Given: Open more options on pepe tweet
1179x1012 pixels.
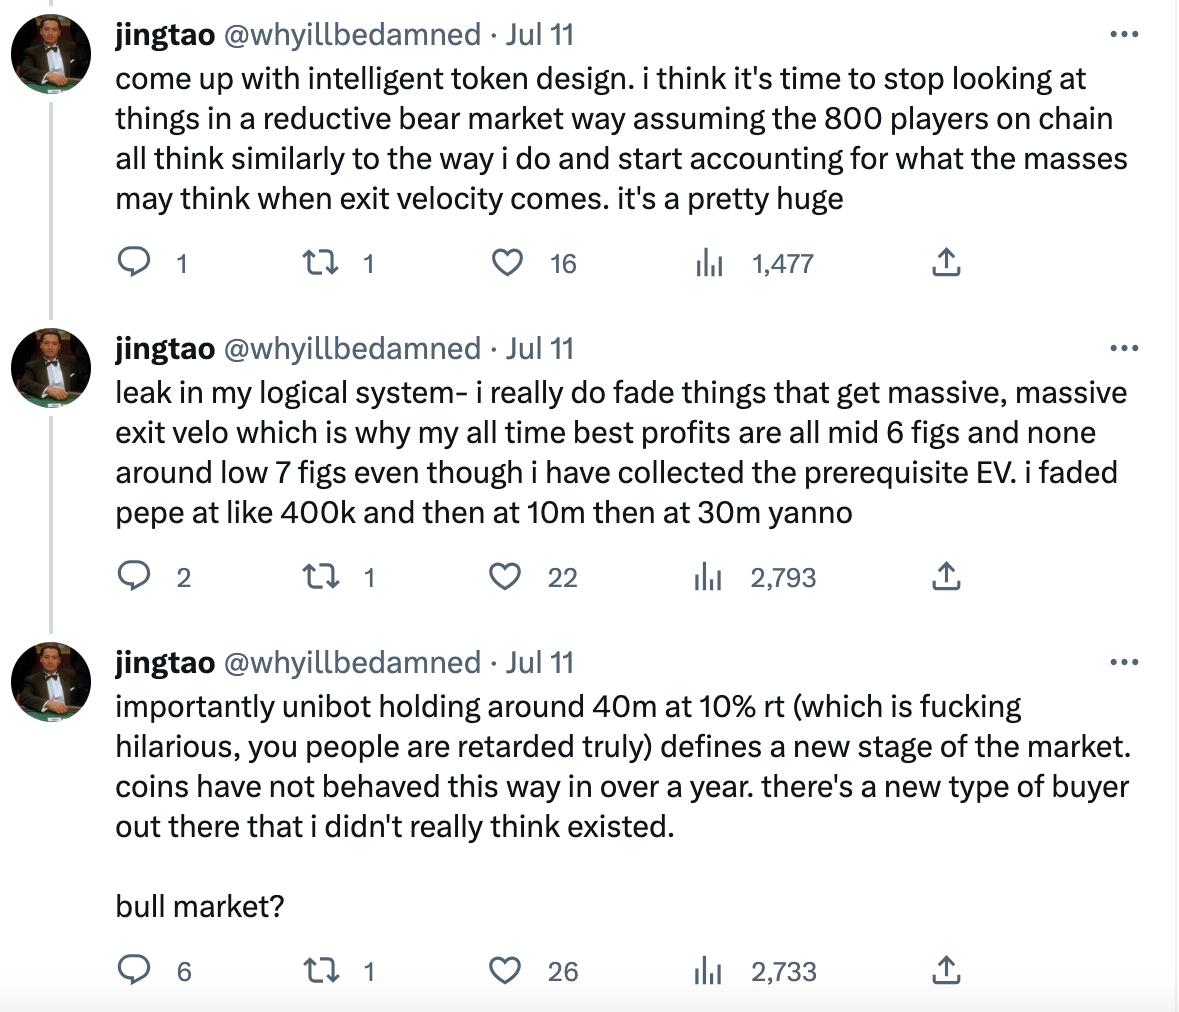Looking at the screenshot, I should tap(1124, 349).
